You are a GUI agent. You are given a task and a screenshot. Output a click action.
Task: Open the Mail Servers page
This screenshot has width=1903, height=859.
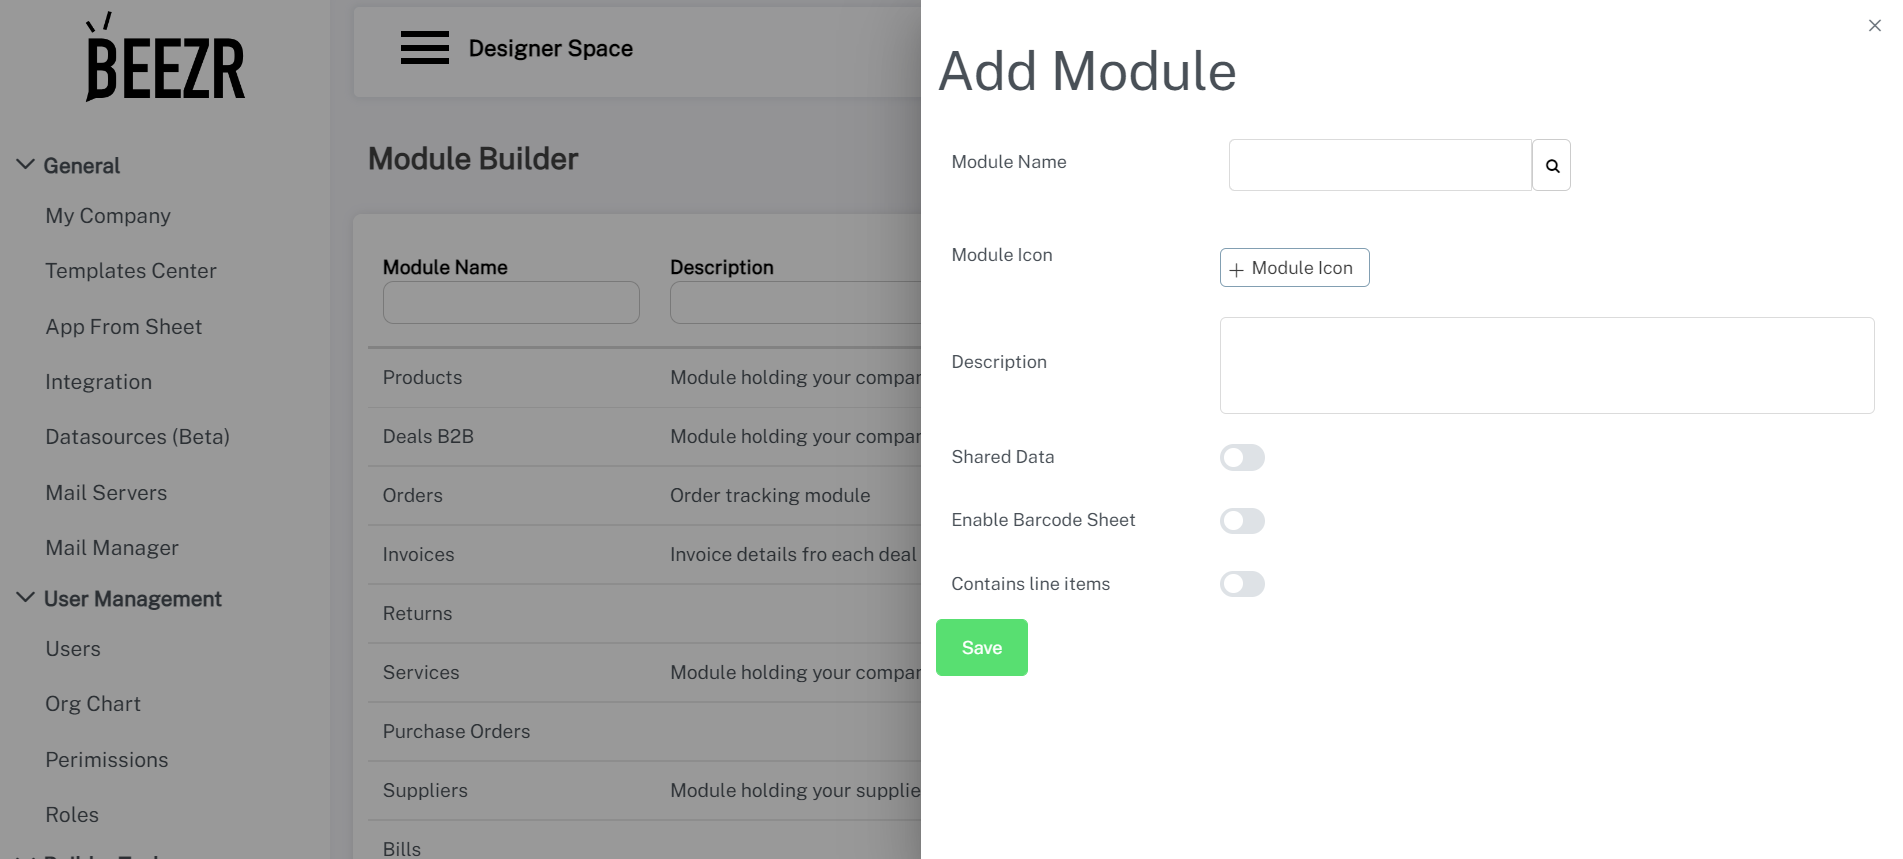pos(106,493)
